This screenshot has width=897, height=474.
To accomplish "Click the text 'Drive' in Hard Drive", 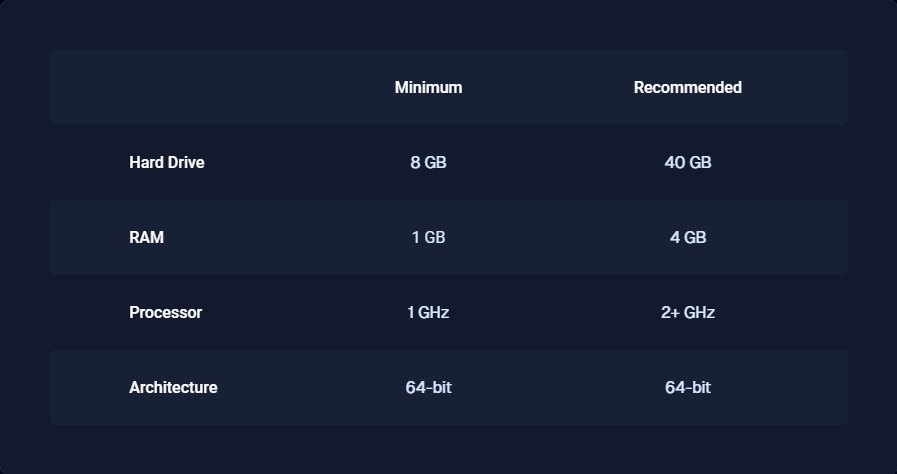I will 185,162.
